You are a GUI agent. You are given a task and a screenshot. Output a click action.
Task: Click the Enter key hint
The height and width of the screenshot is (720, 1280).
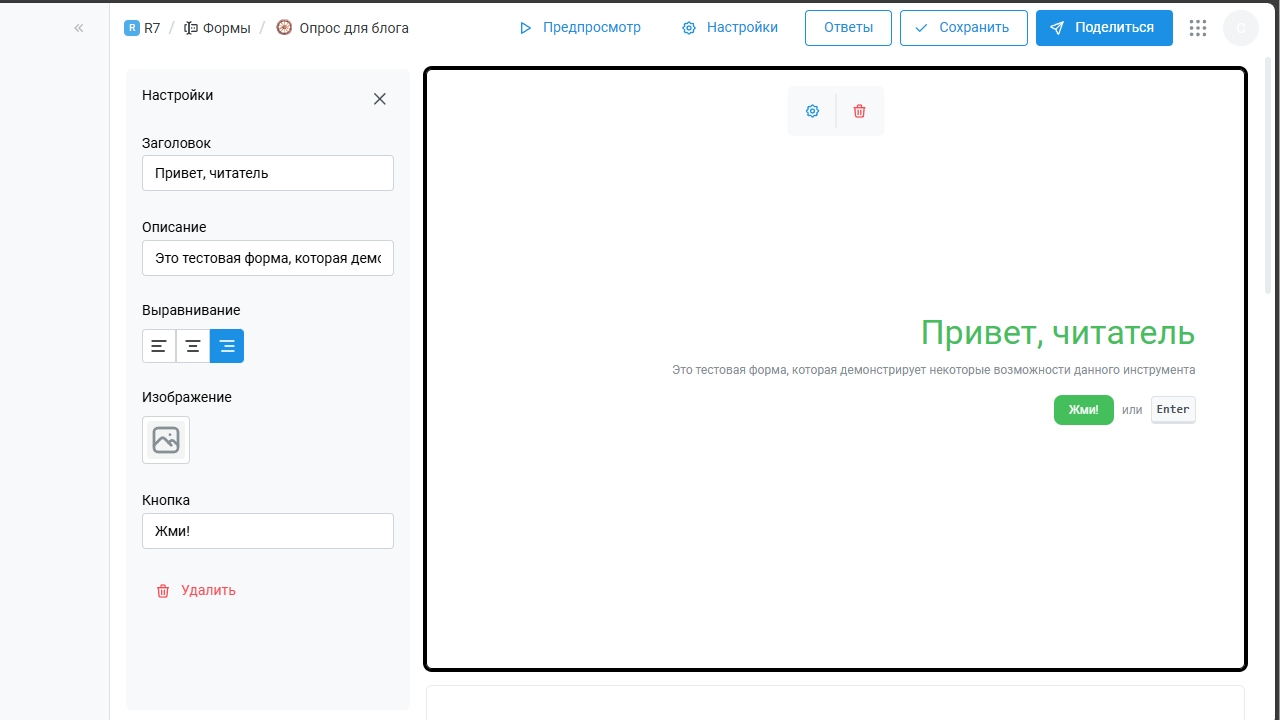1173,410
